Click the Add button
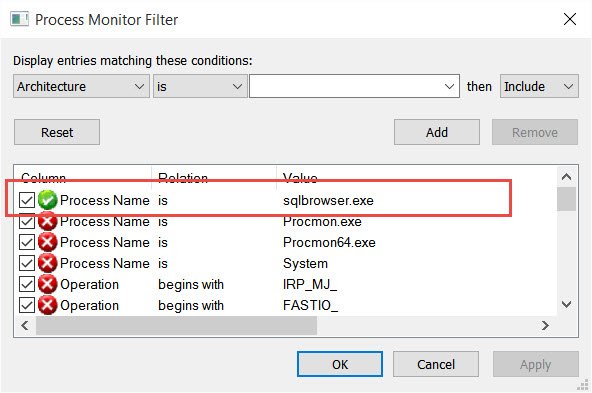This screenshot has height=393, width=592. click(437, 132)
